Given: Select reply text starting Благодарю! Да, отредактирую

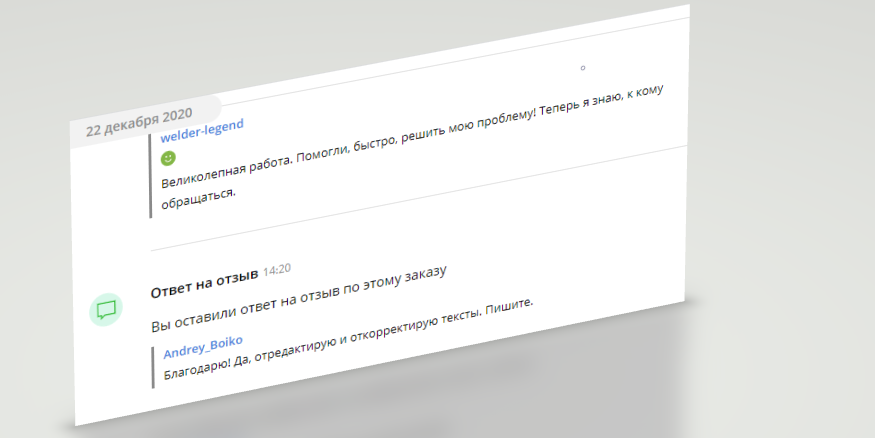Looking at the screenshot, I should pos(349,339).
